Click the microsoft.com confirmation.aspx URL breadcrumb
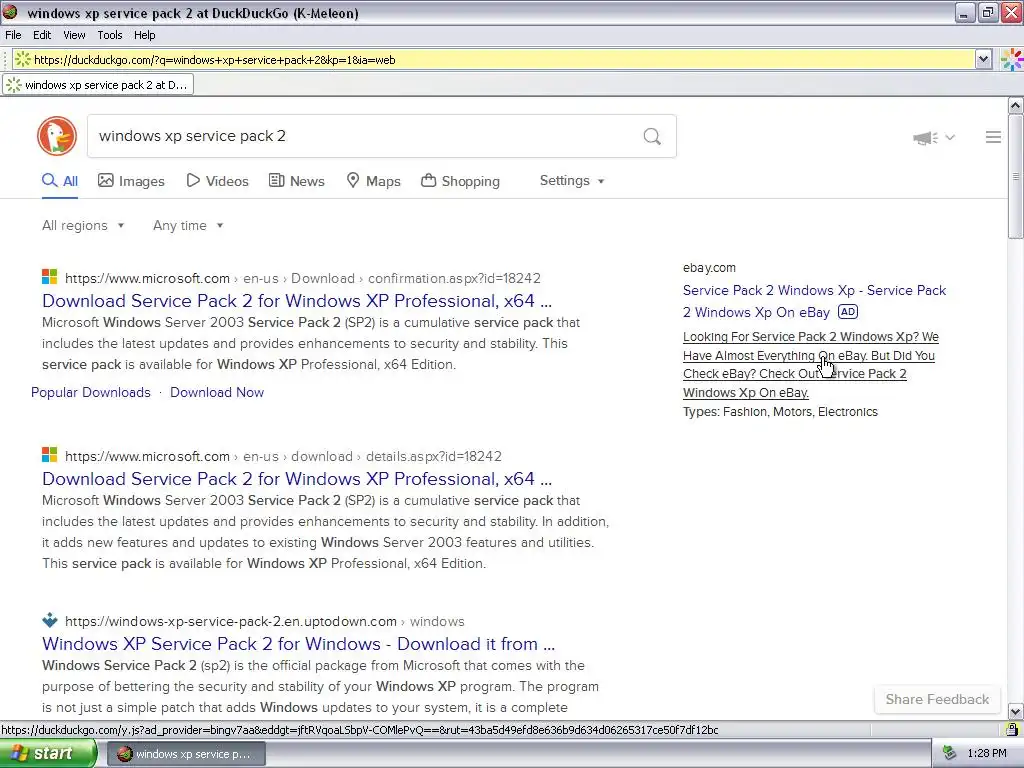1024x768 pixels. [x=303, y=278]
